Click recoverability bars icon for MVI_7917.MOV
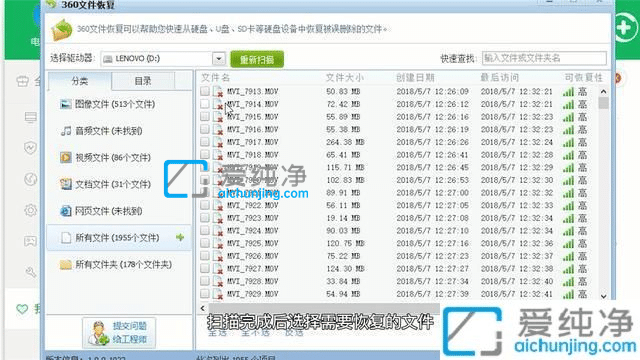Screen dimensions: 640x360 coord(568,142)
